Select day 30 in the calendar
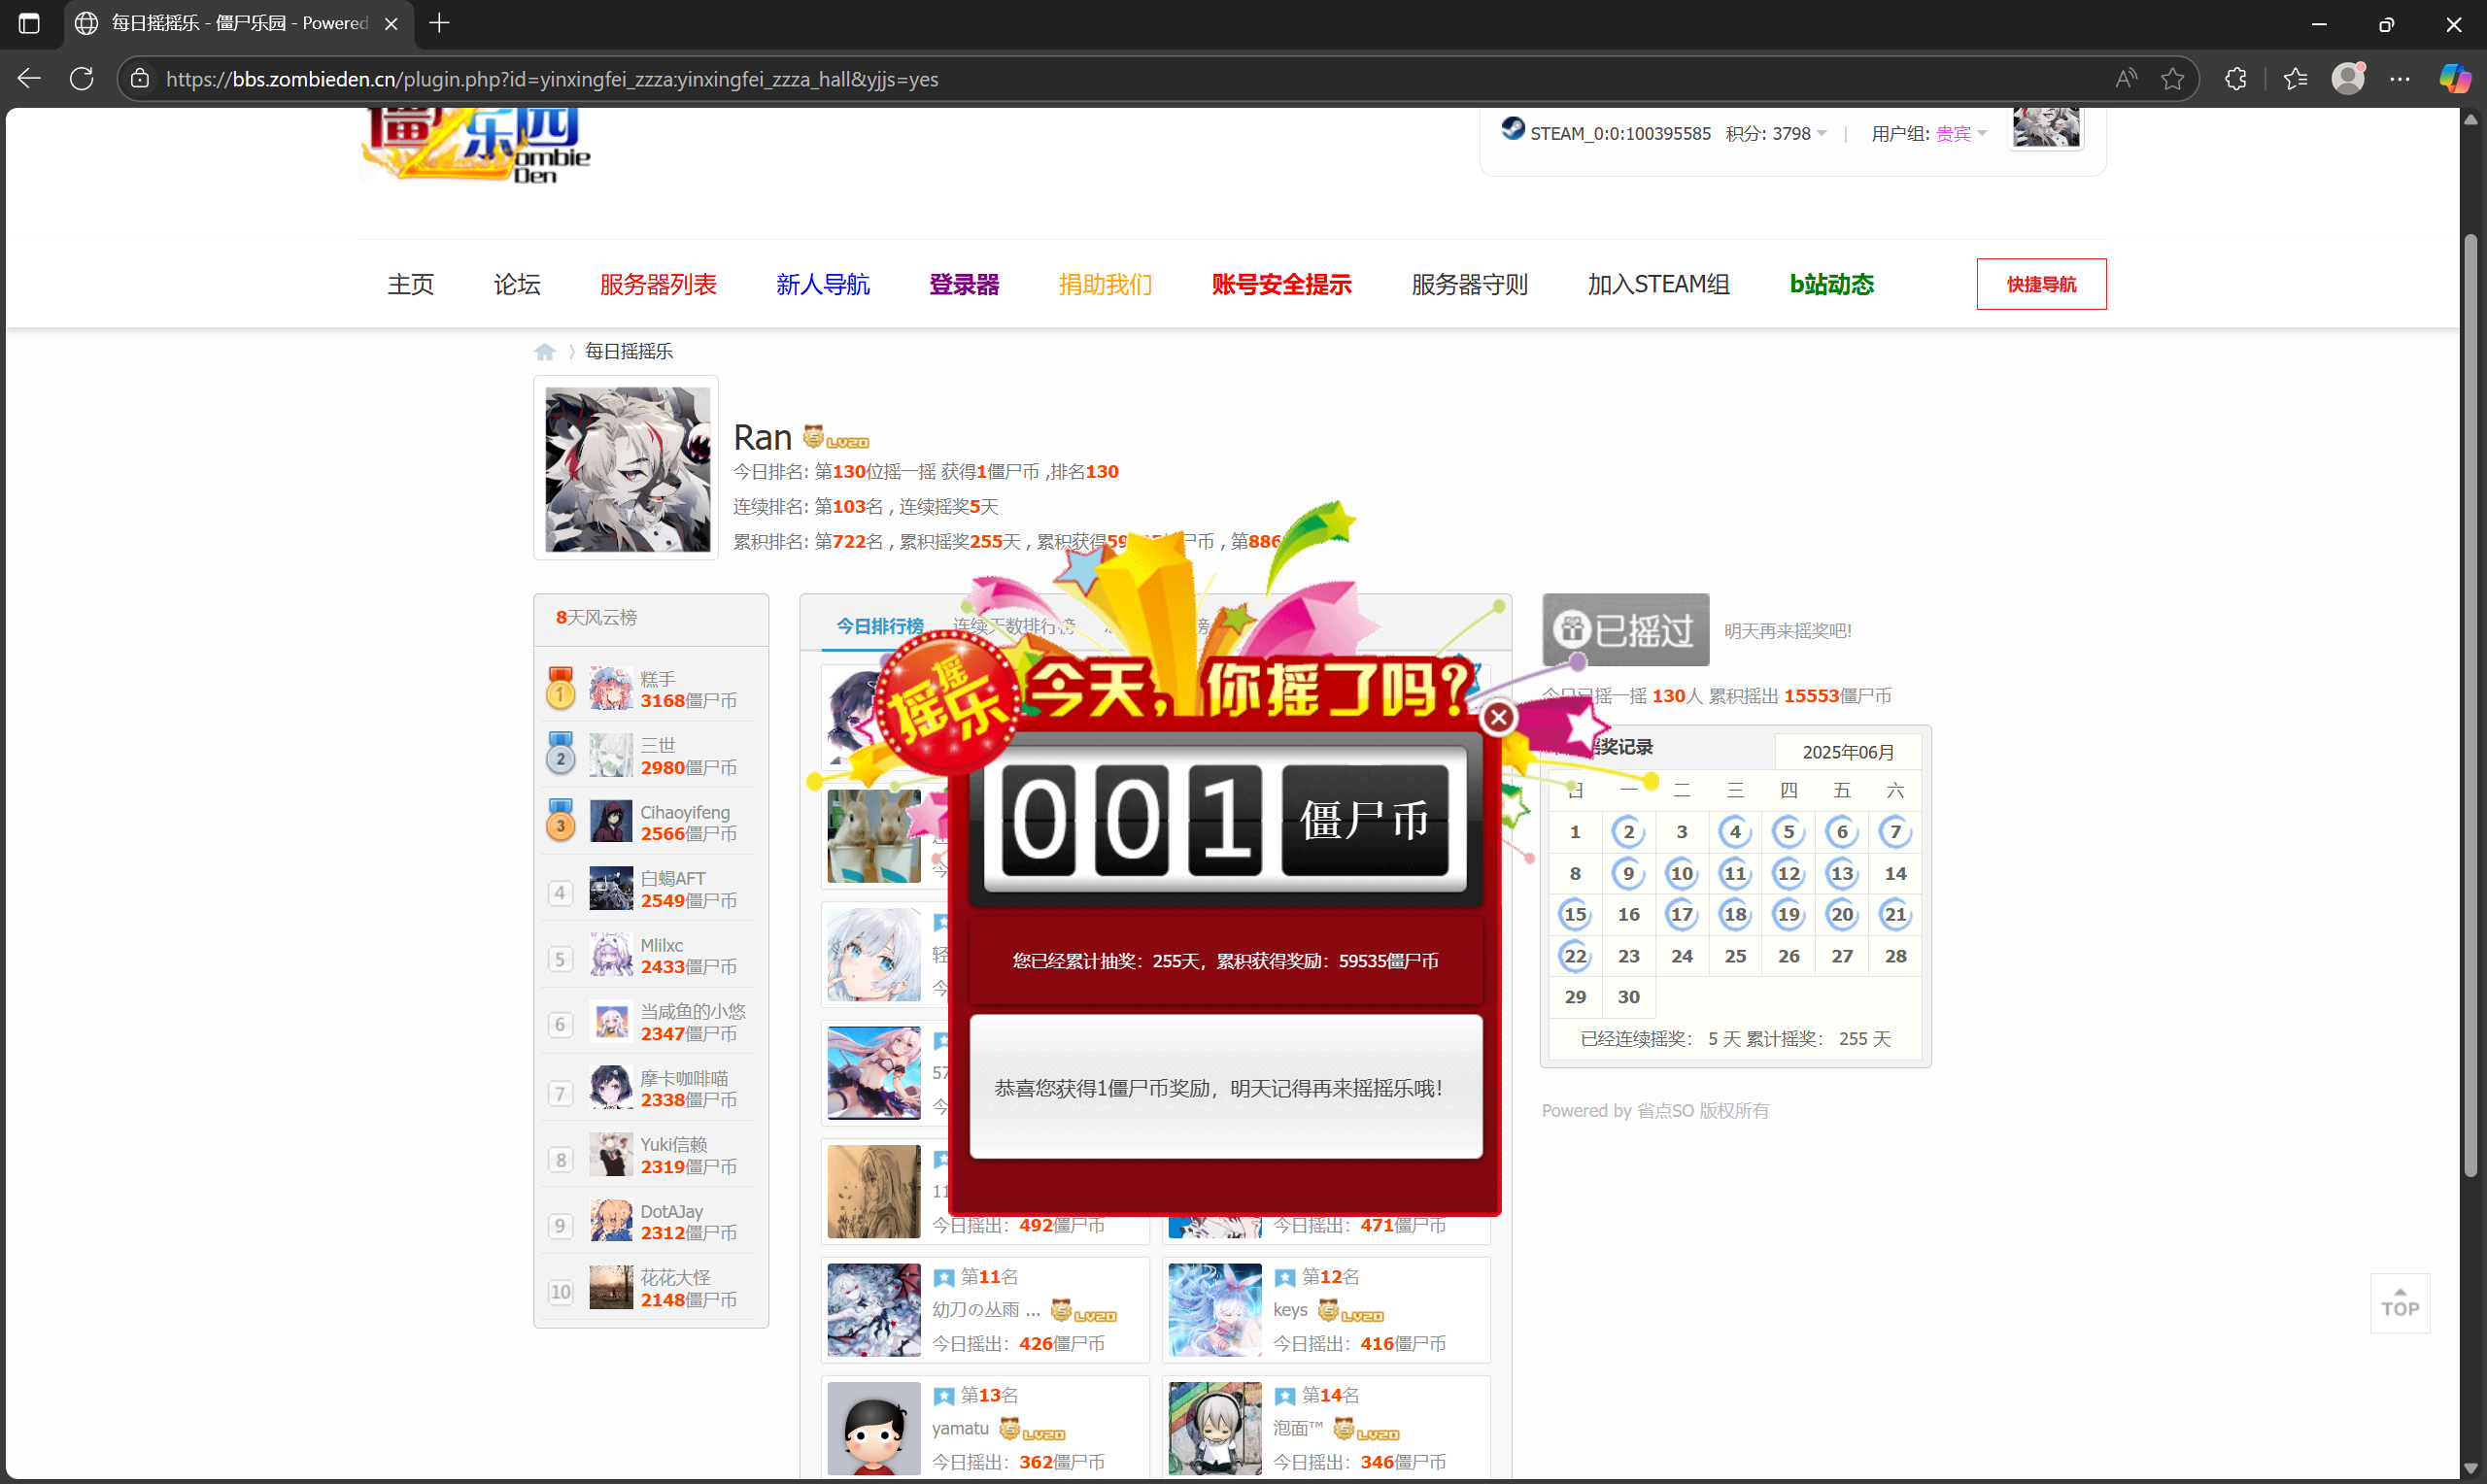Viewport: 2487px width, 1484px height. (x=1628, y=997)
